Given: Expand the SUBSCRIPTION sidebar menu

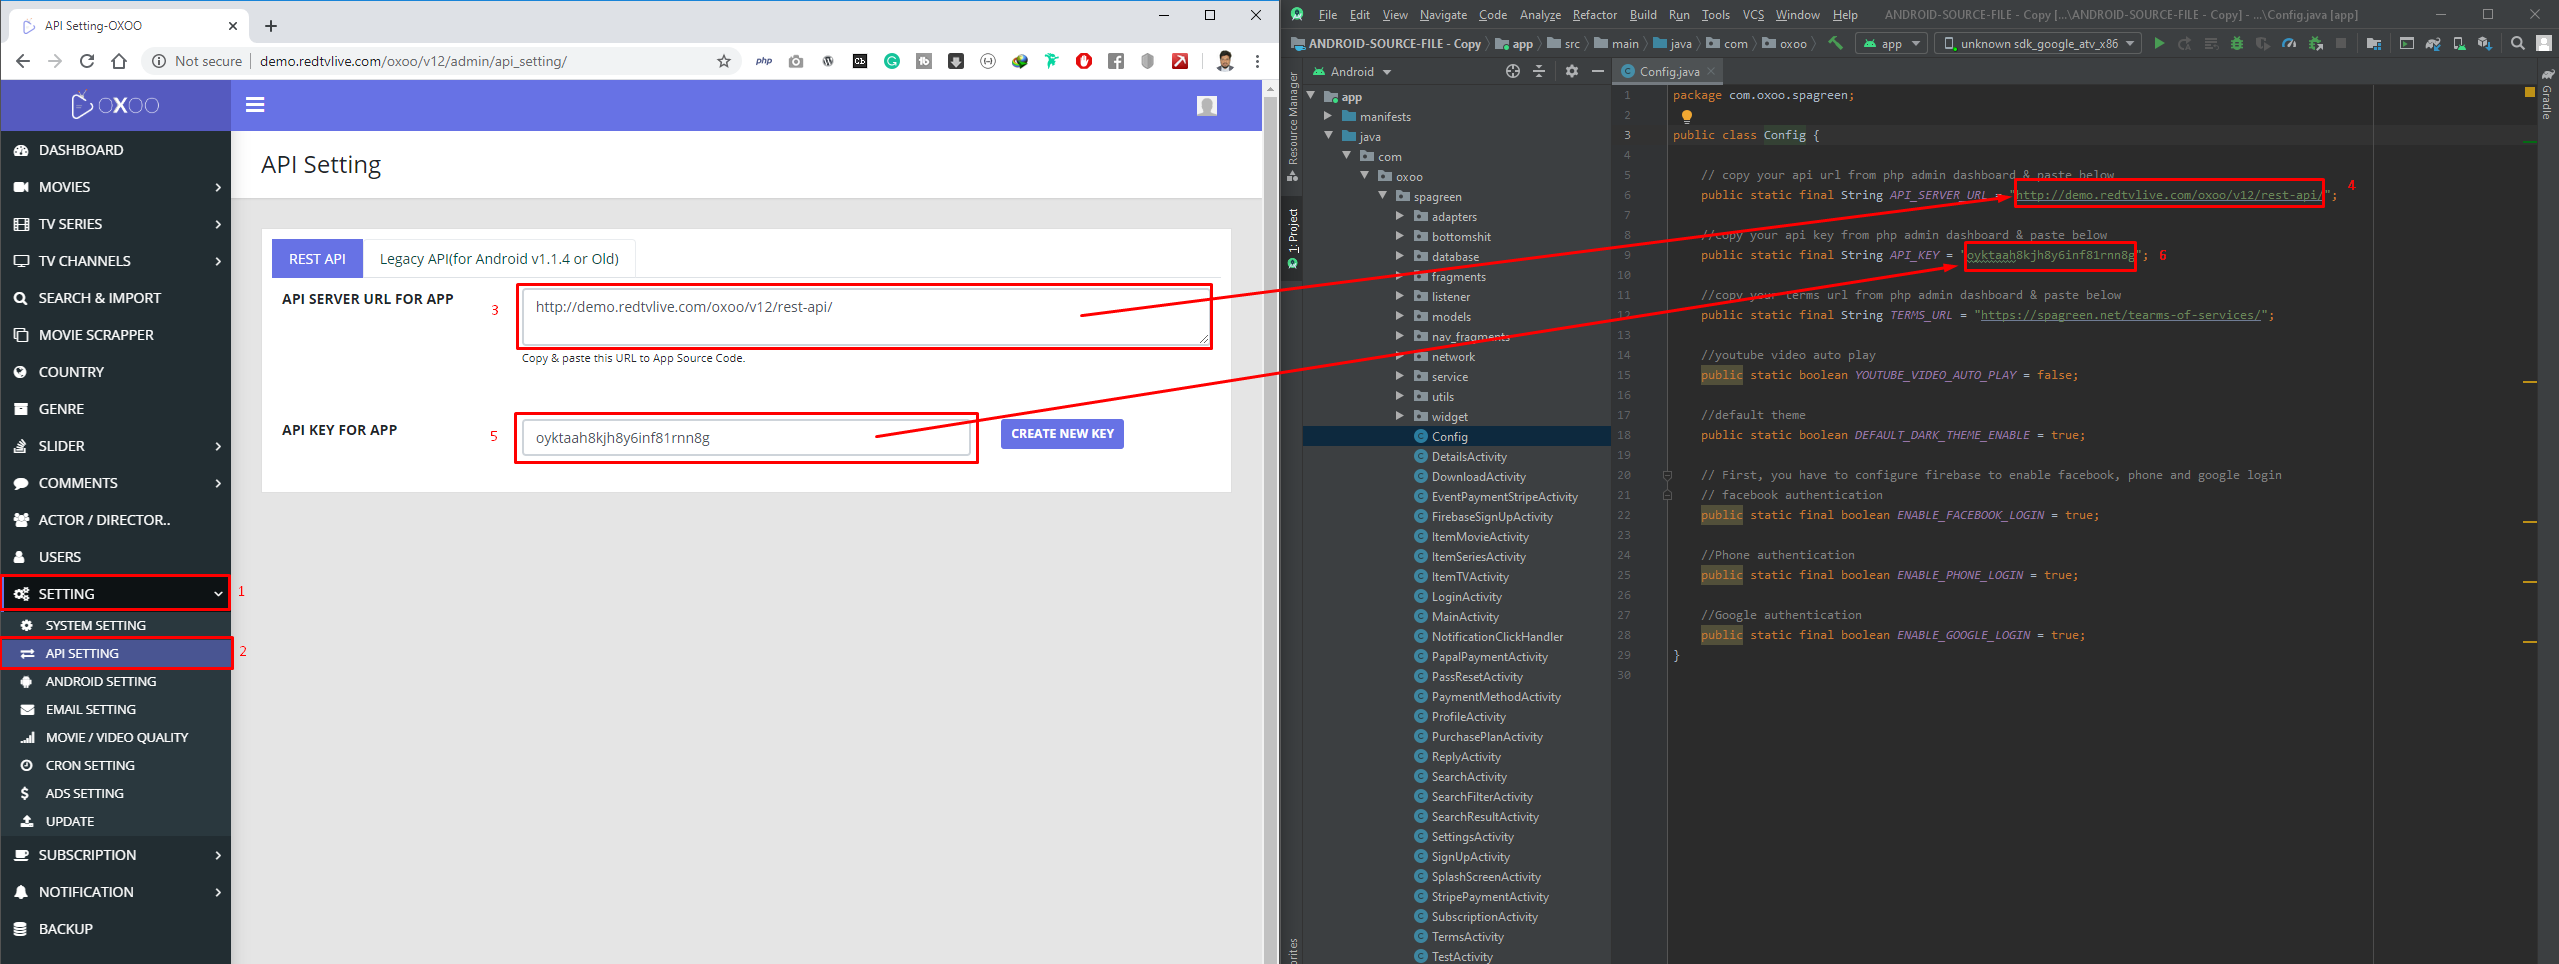Looking at the screenshot, I should click(116, 855).
